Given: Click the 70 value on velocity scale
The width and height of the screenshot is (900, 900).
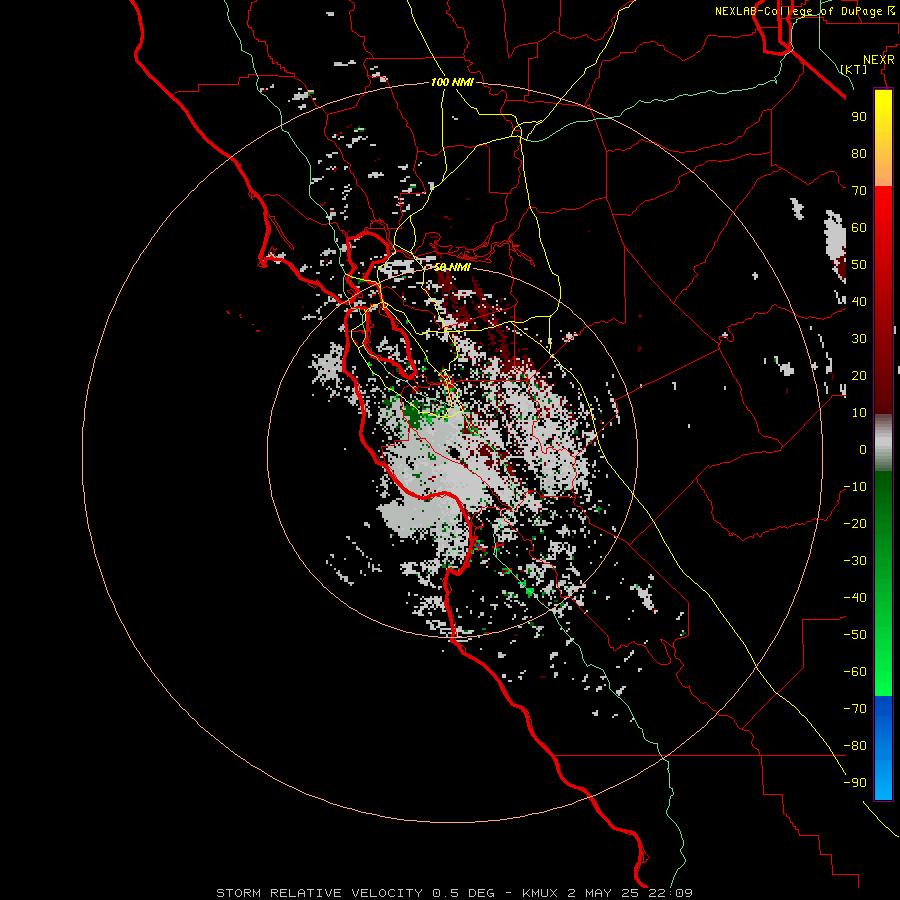Looking at the screenshot, I should [x=859, y=191].
